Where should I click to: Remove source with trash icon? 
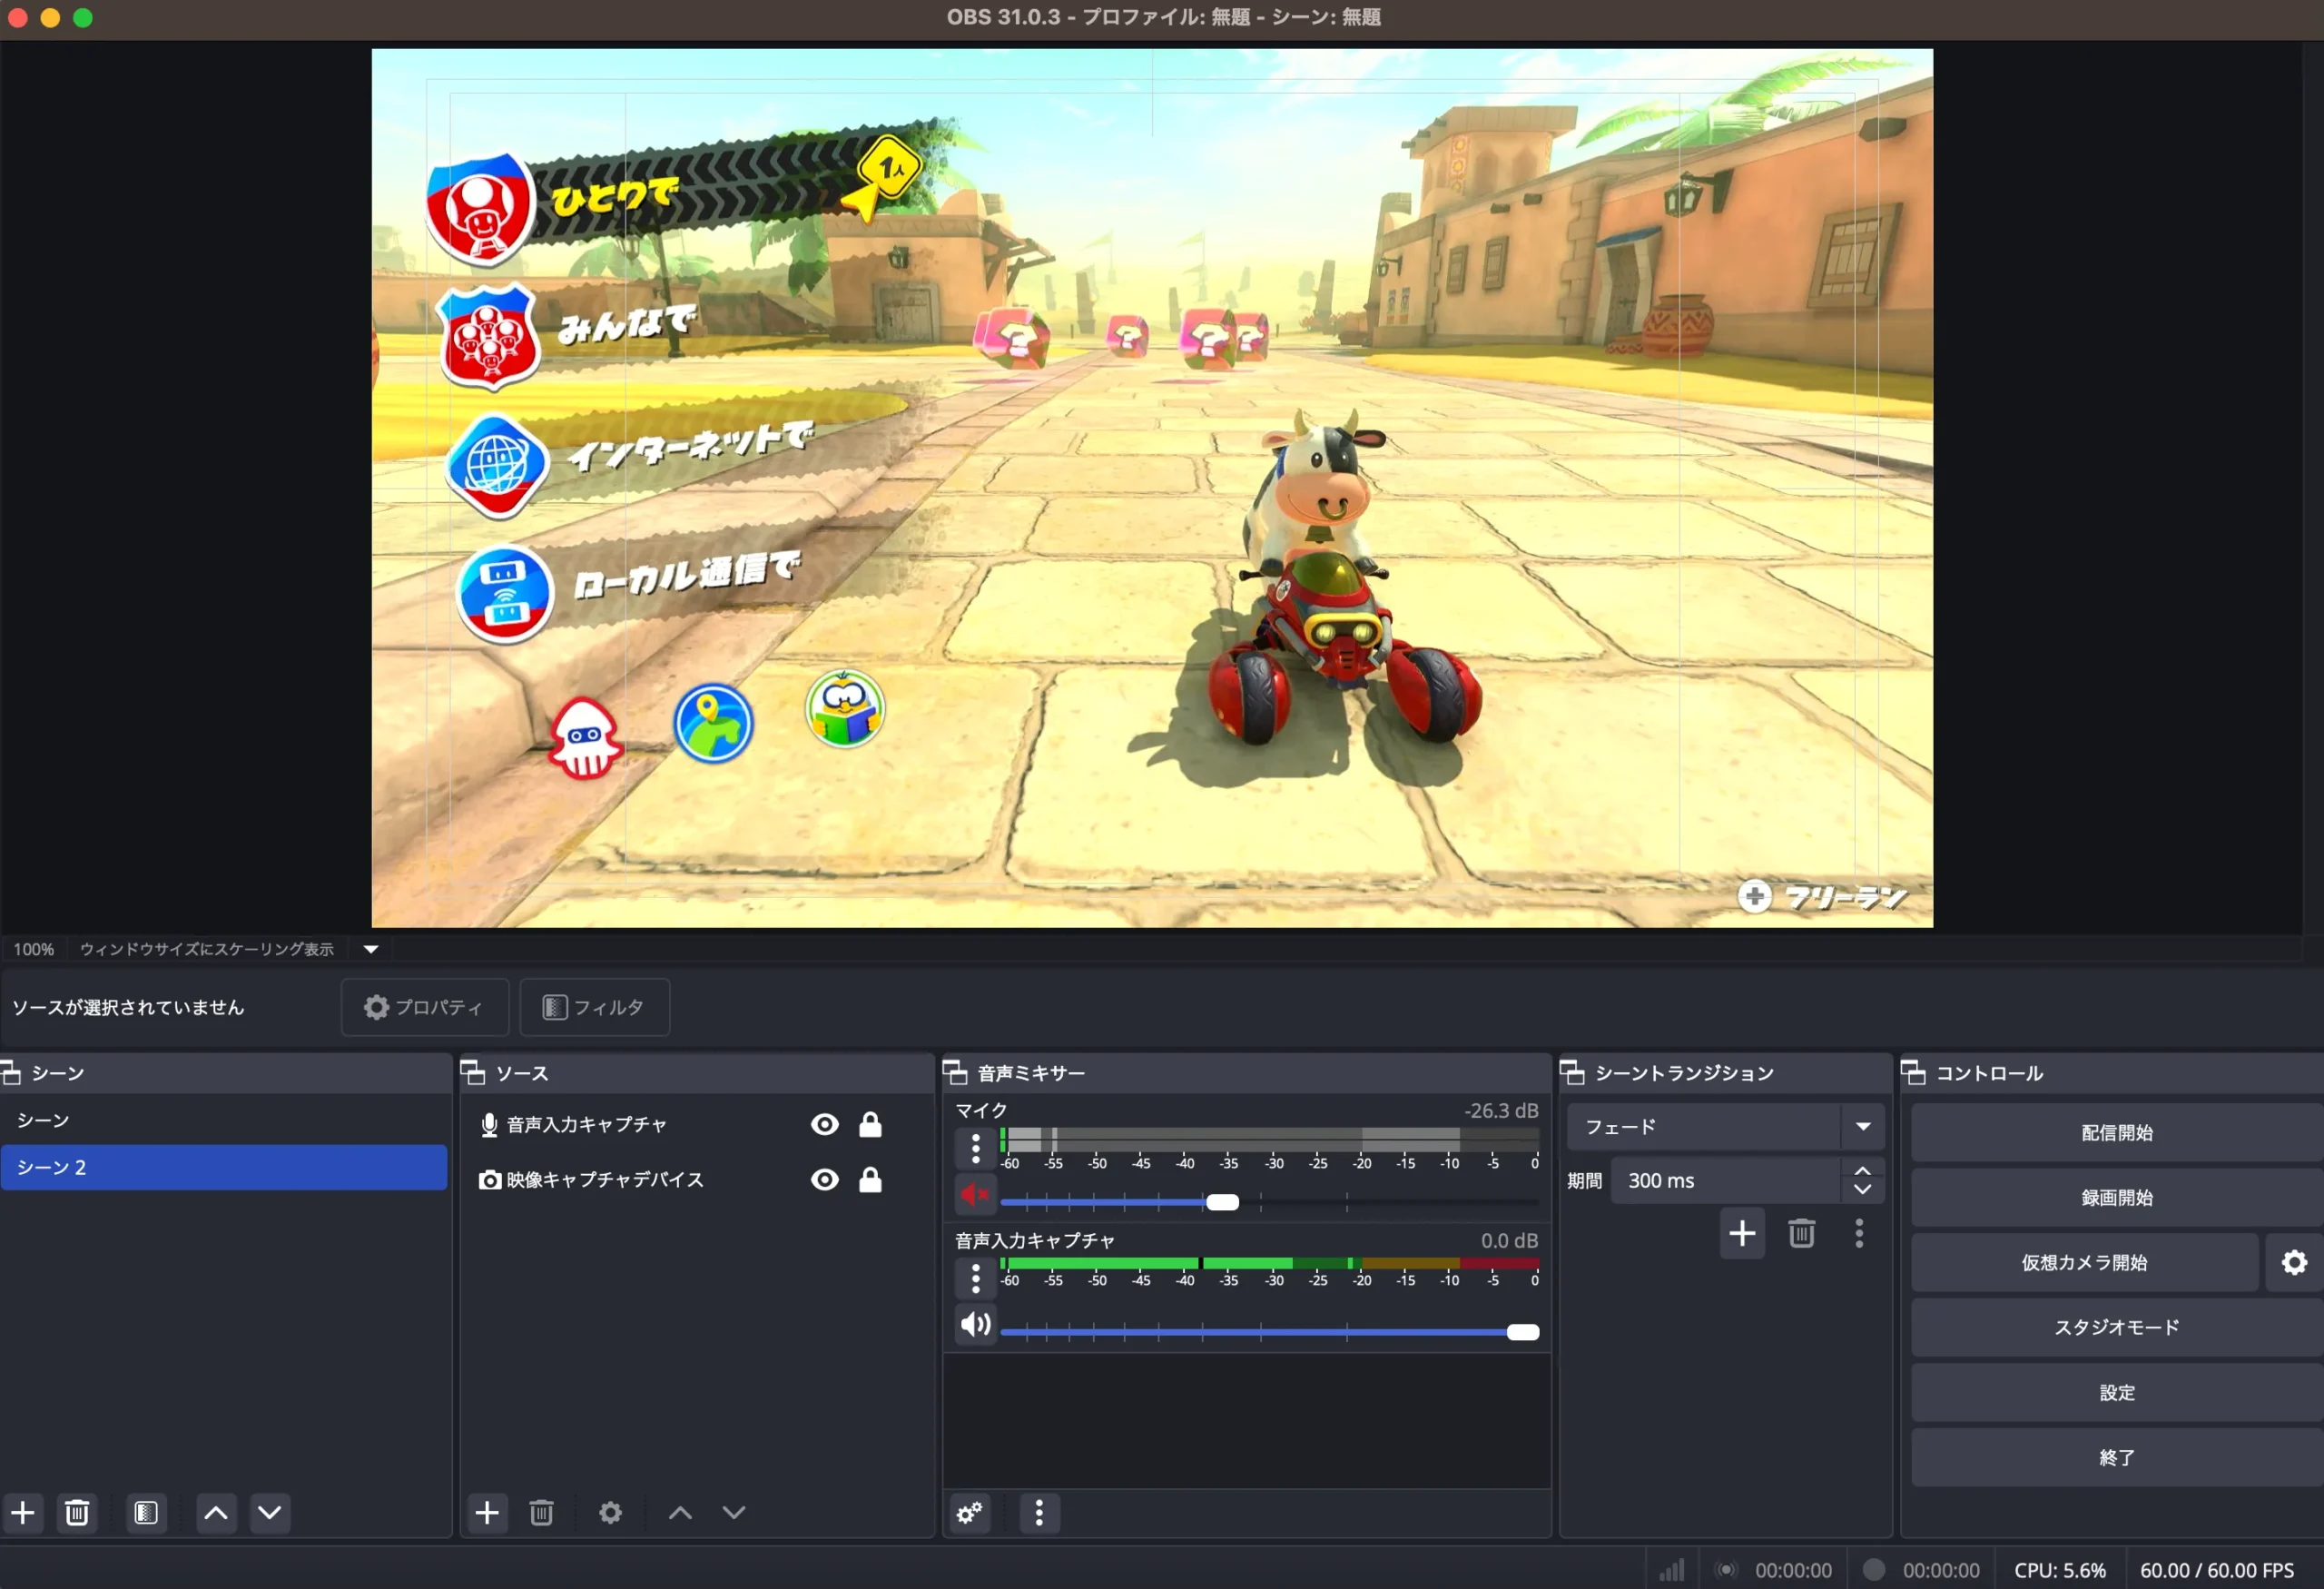point(541,1512)
